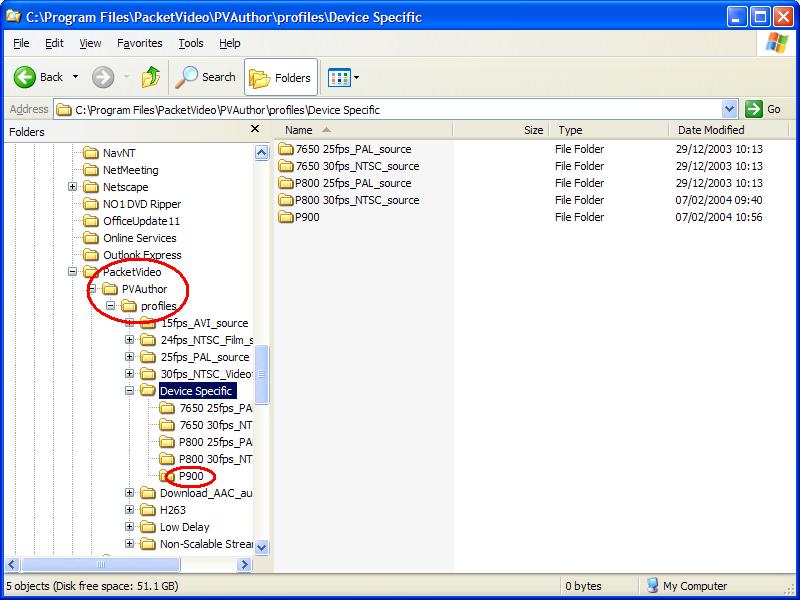The width and height of the screenshot is (800, 600).
Task: Expand the Non-Scalable Stream tree node
Action: (130, 544)
